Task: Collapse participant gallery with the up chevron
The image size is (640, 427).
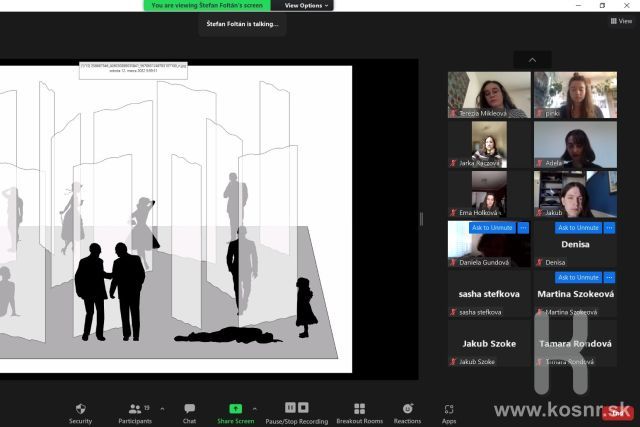Action: tap(532, 60)
